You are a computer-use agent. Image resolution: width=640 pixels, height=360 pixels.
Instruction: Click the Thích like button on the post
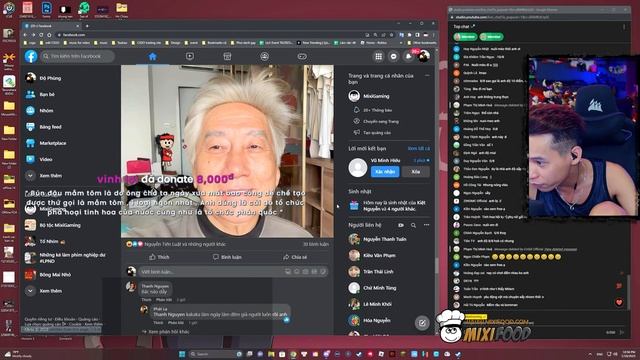click(159, 257)
